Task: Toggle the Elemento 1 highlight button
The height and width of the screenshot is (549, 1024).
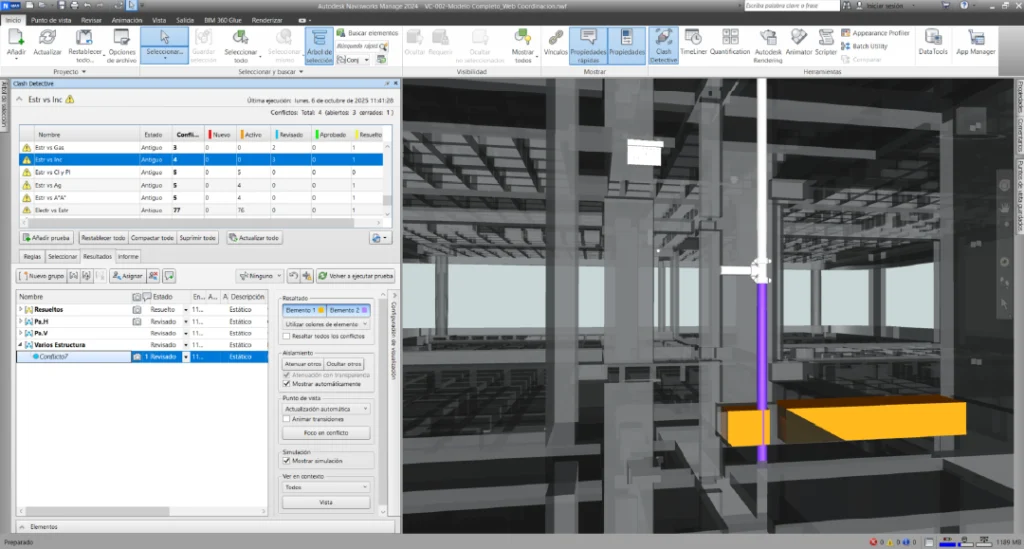Action: [x=304, y=310]
